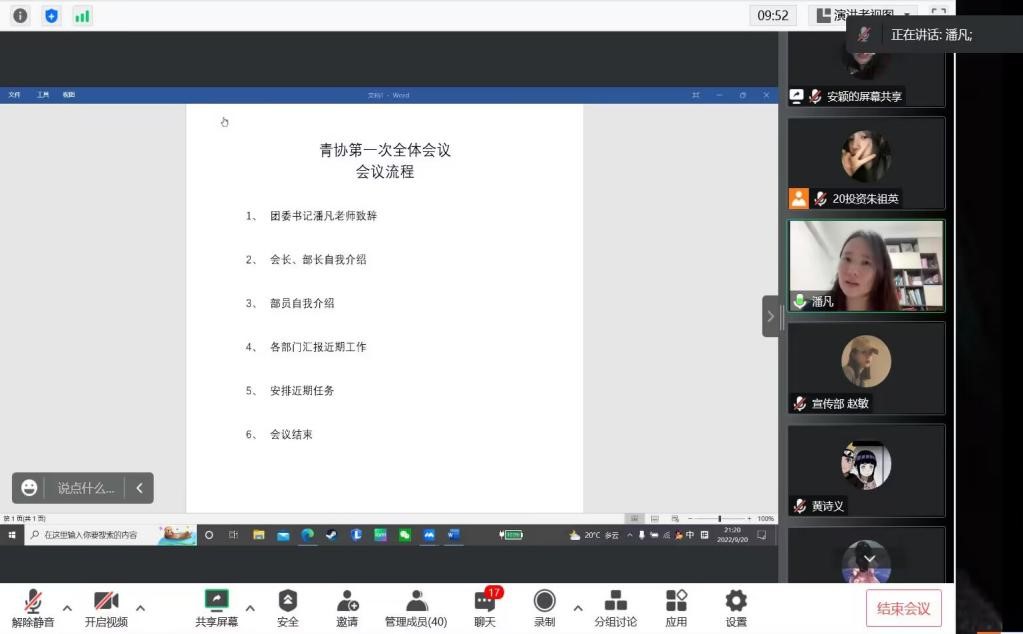Collapse the participant video sidebar arrow
1023x634 pixels.
(x=770, y=316)
